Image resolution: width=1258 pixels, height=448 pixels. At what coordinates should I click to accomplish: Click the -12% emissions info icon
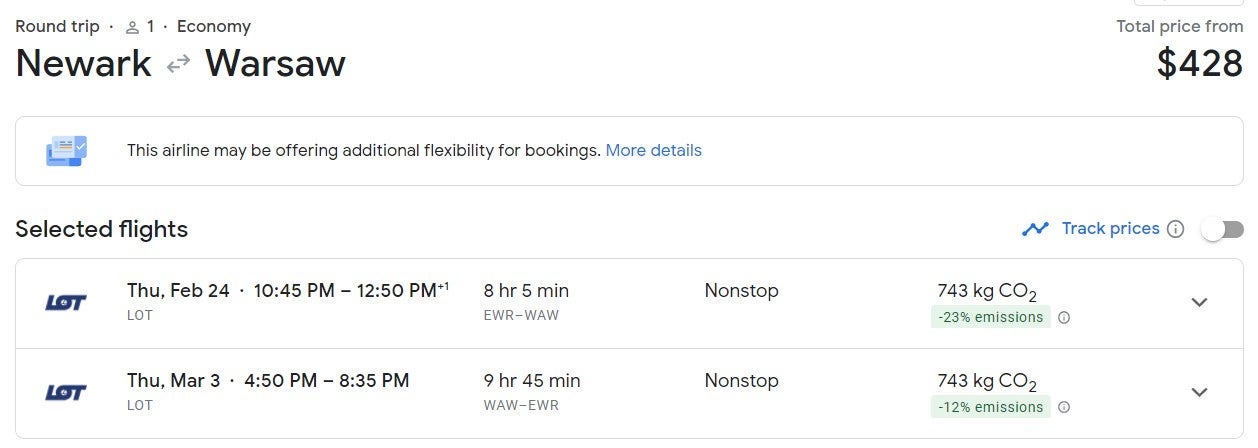pos(1064,407)
